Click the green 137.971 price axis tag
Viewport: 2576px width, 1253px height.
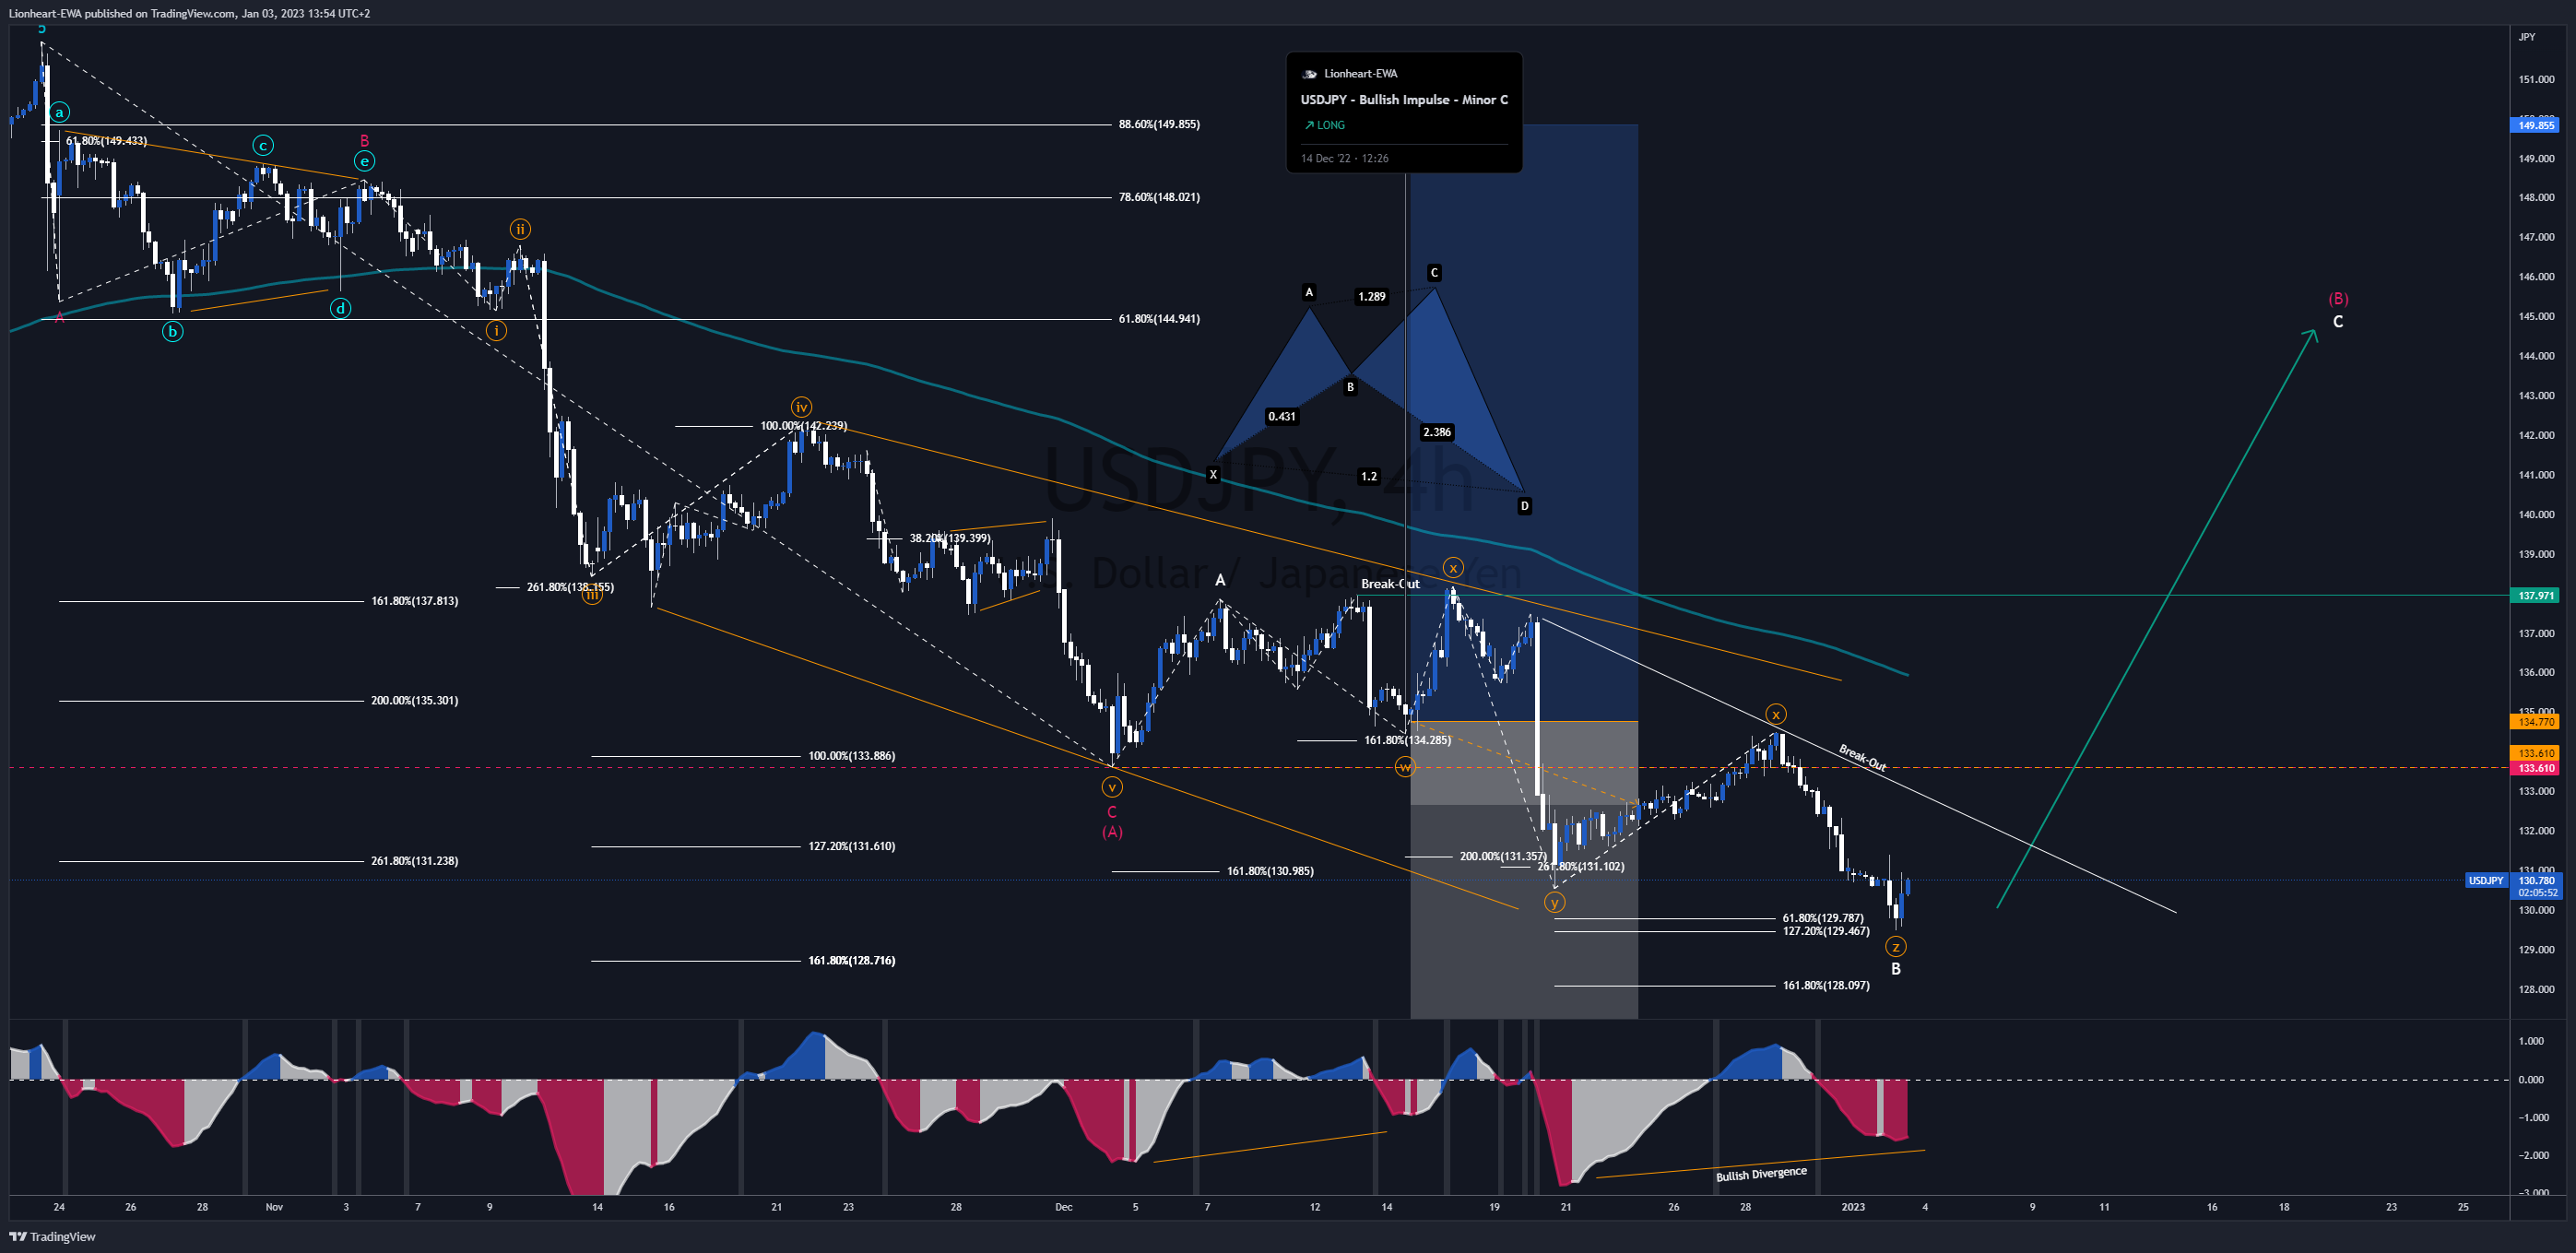tap(2534, 595)
